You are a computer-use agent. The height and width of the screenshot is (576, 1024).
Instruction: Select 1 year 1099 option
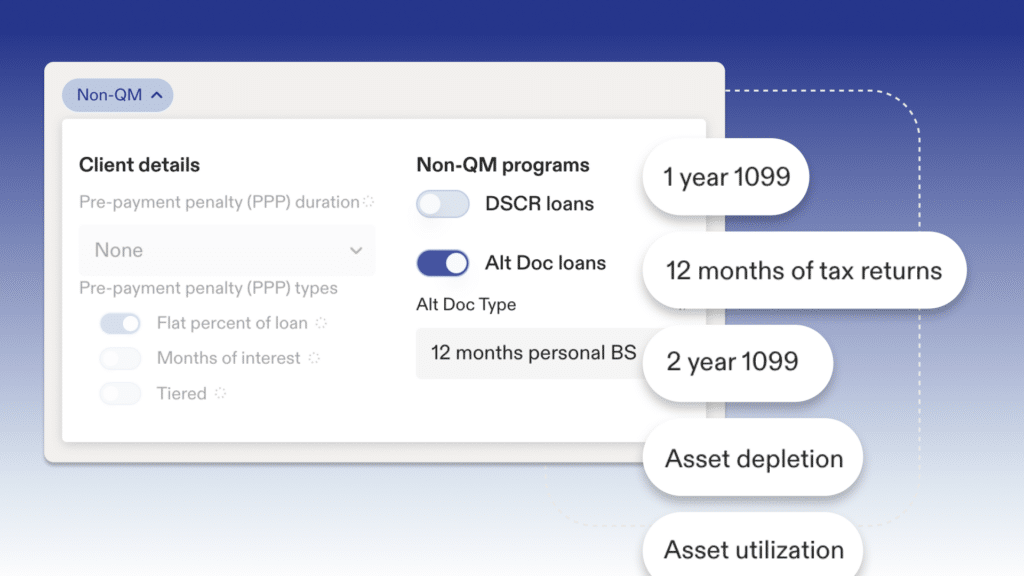pyautogui.click(x=726, y=177)
